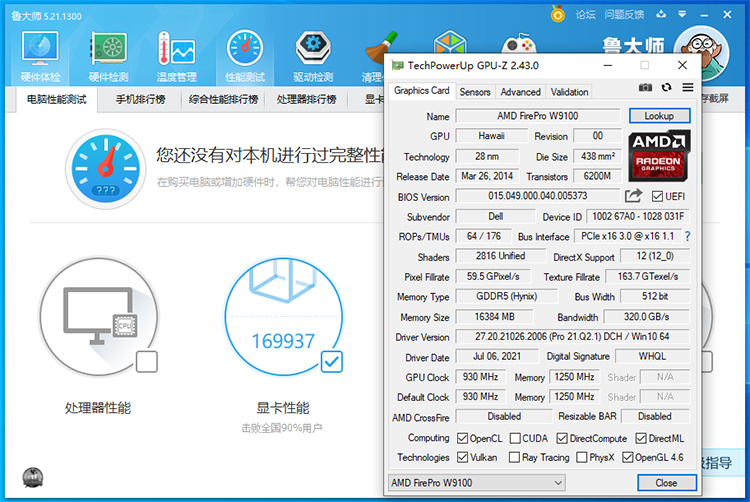The width and height of the screenshot is (750, 502).
Task: Toggle the UEFI checkbox
Action: 657,196
